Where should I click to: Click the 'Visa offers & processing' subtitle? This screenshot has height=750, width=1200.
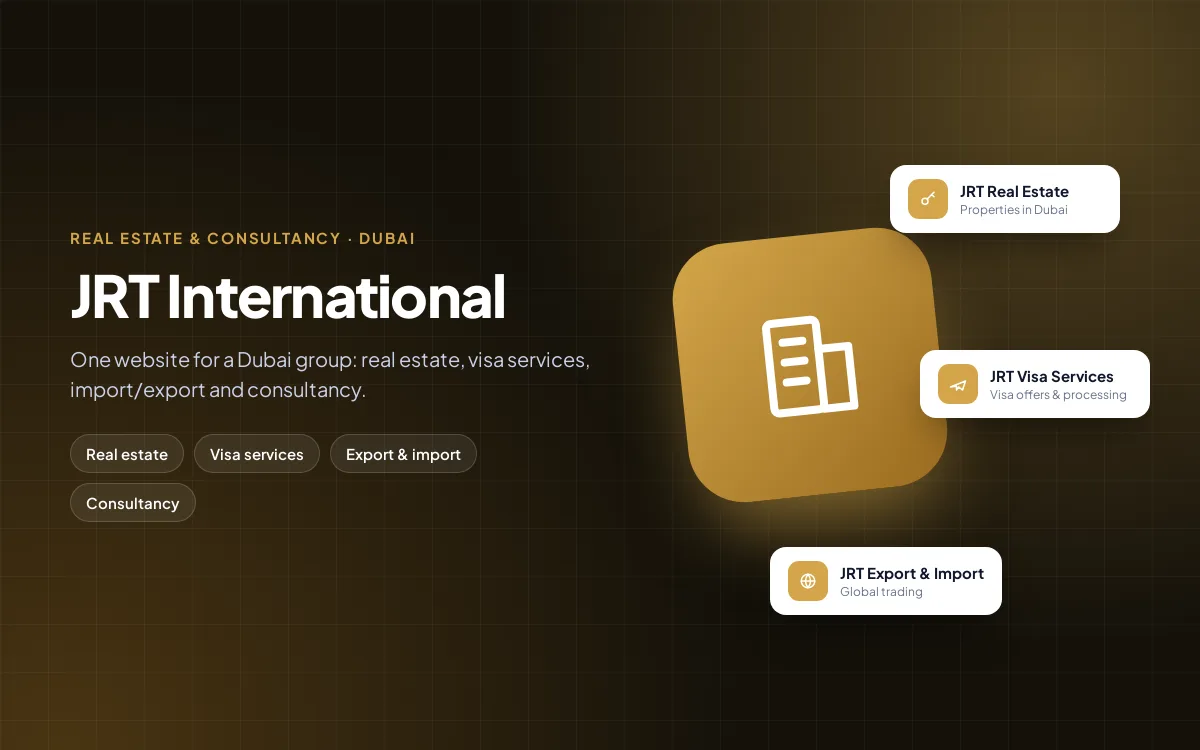1058,395
